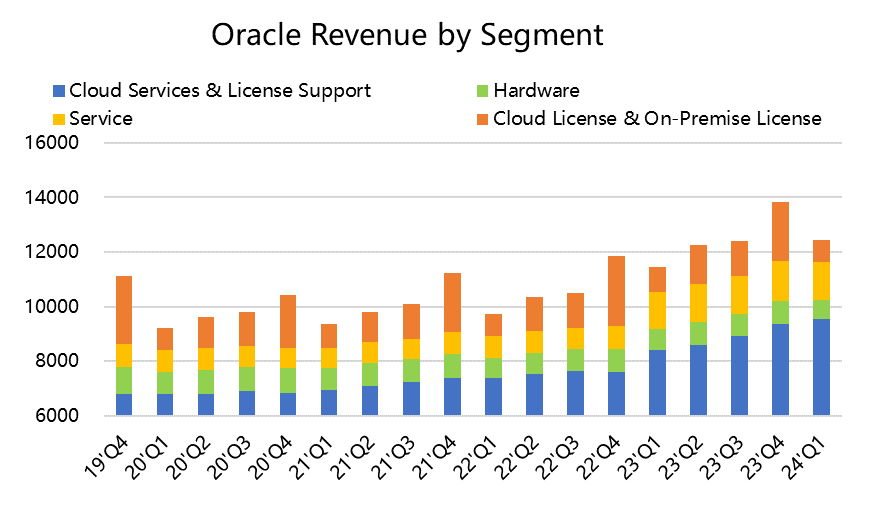Click the 20'Q1 x-axis label
Screen dimensions: 869x517
click(x=148, y=457)
